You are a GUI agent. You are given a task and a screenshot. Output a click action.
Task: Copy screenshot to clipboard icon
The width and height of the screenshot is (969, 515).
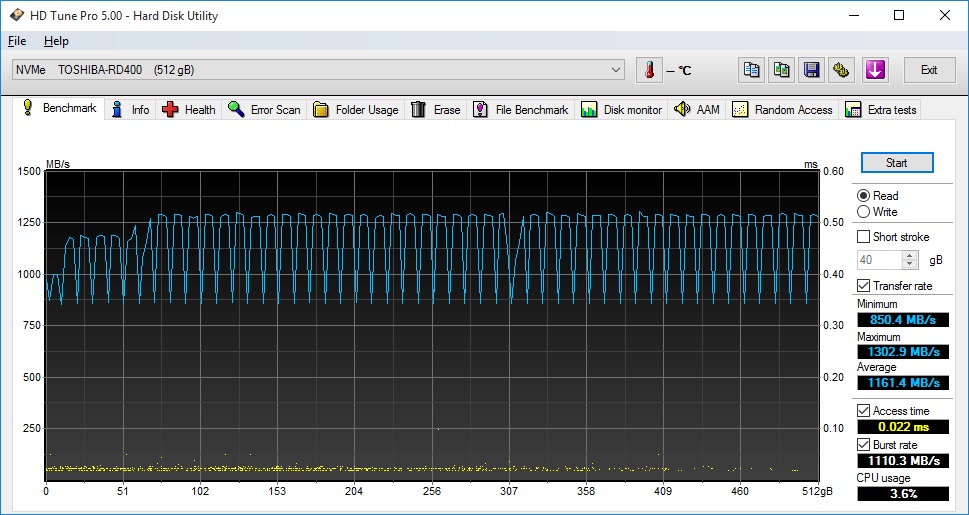(x=782, y=70)
